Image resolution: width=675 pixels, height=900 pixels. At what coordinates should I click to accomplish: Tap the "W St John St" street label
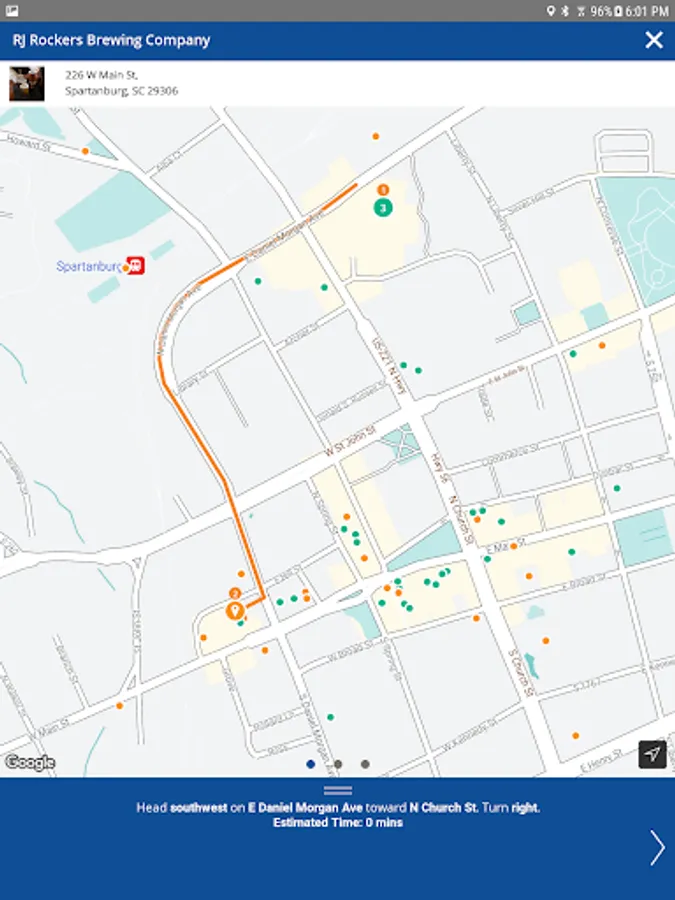350,441
